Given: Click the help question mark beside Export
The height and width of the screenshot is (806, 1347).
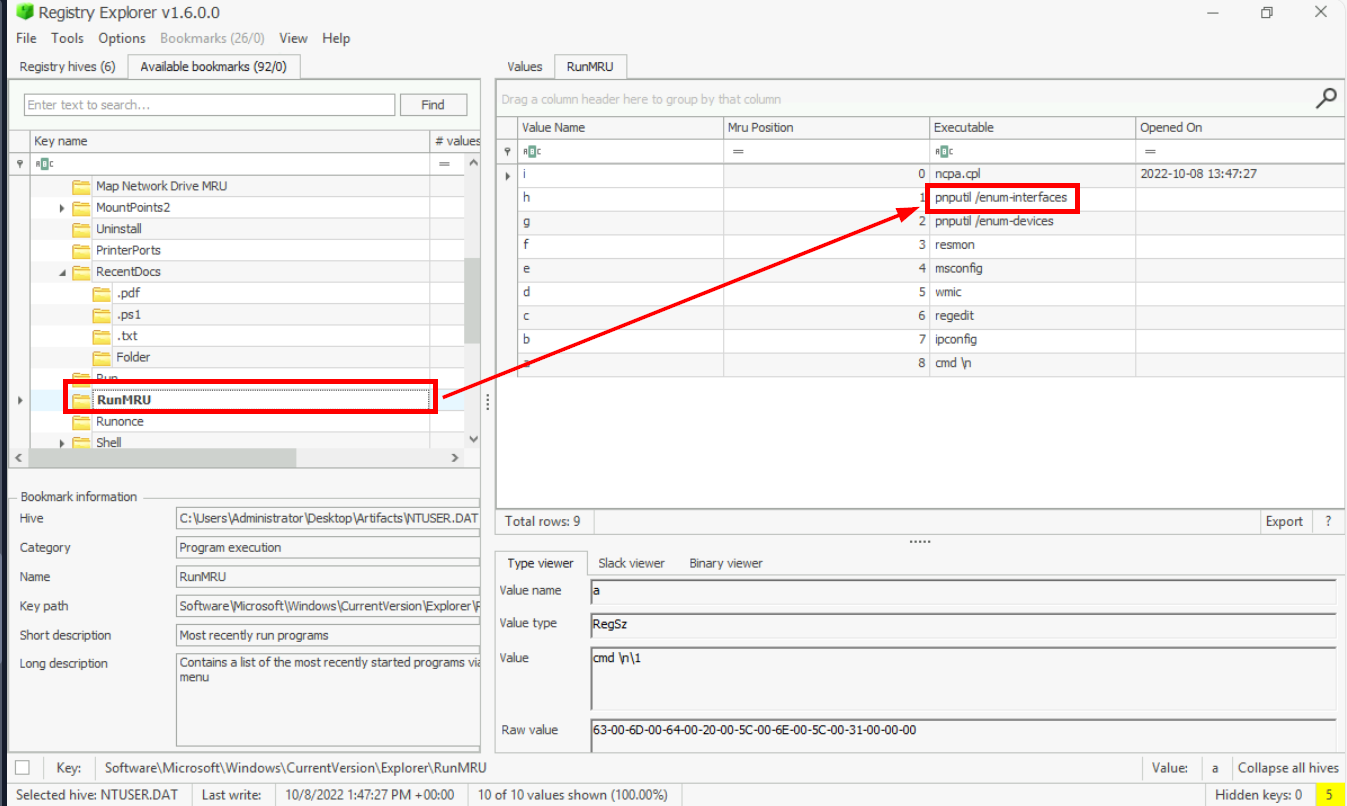Looking at the screenshot, I should coord(1328,521).
